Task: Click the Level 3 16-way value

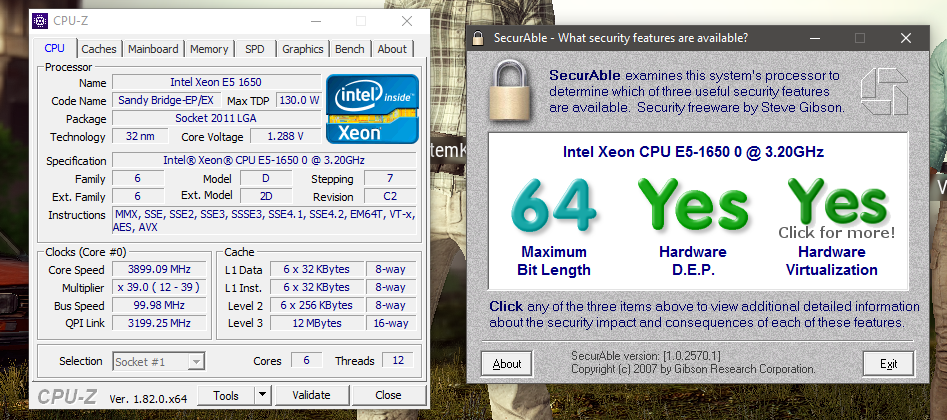Action: [x=391, y=323]
